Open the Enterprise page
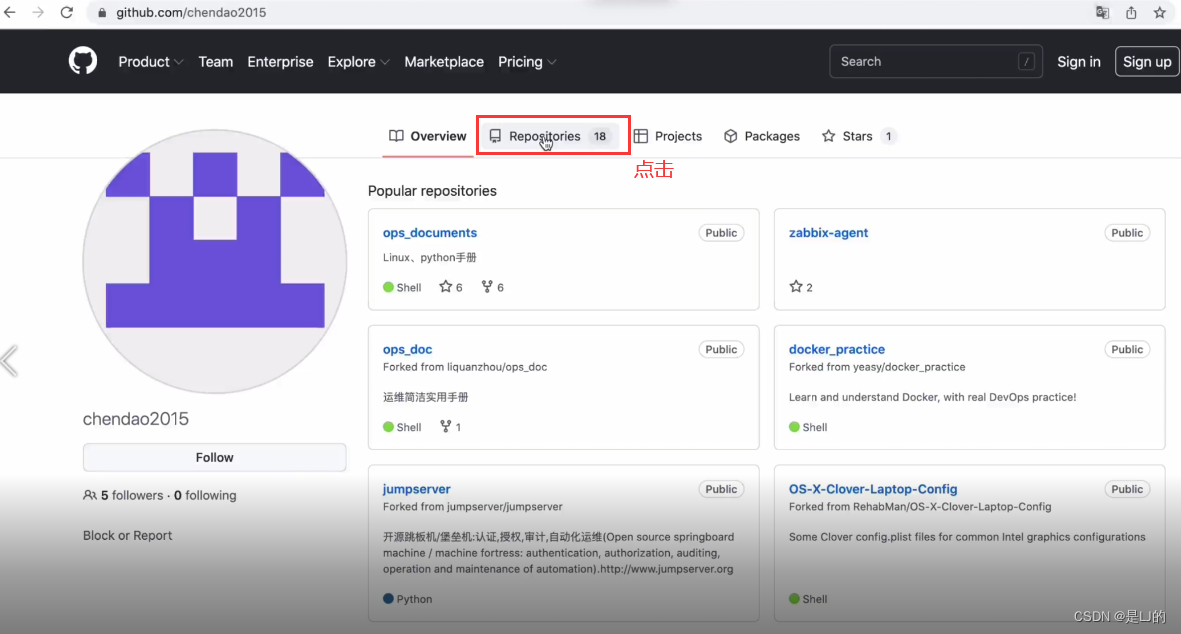 [x=280, y=62]
